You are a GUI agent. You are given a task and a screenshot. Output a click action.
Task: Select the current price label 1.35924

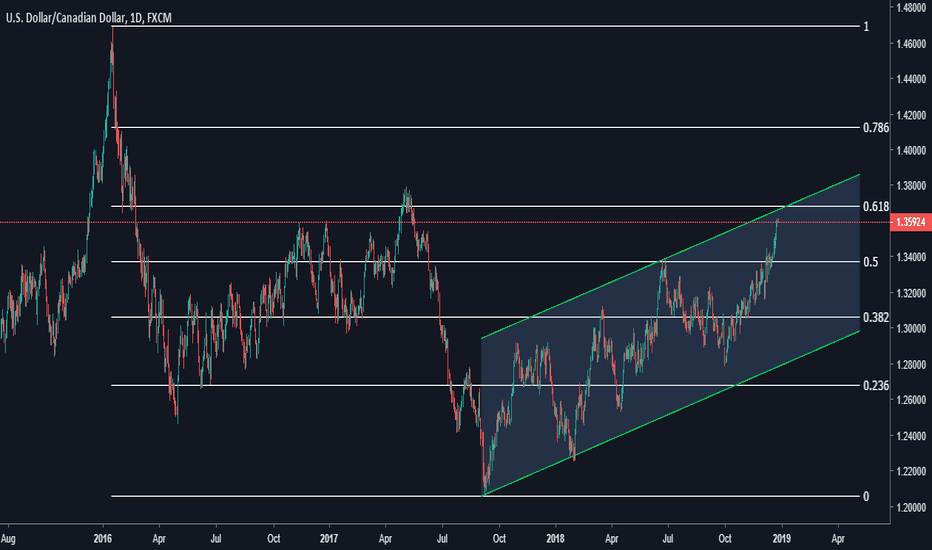point(911,222)
